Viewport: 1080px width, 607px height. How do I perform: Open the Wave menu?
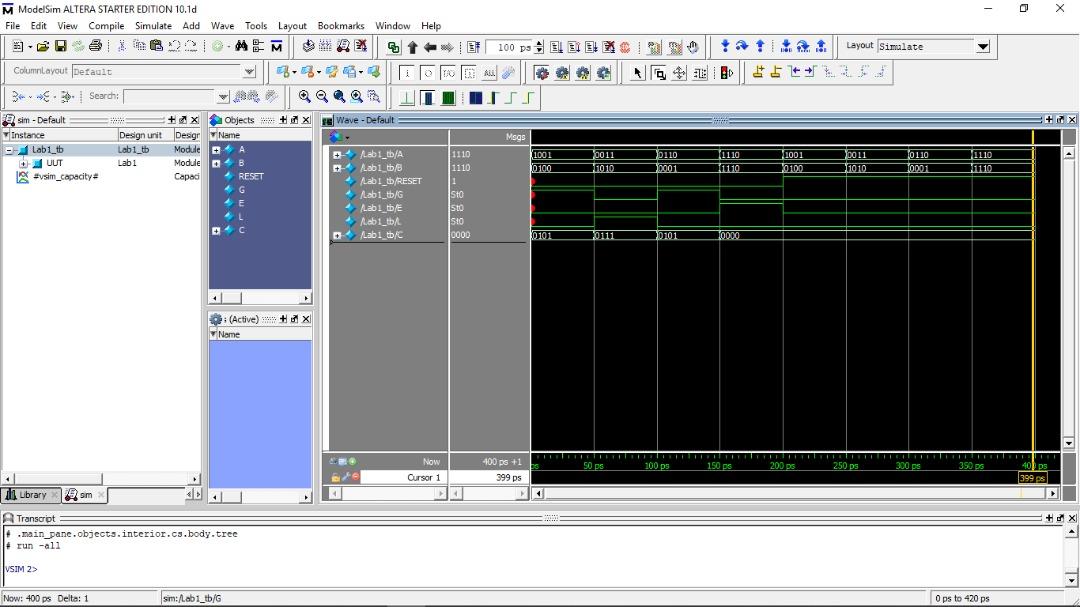pos(222,25)
